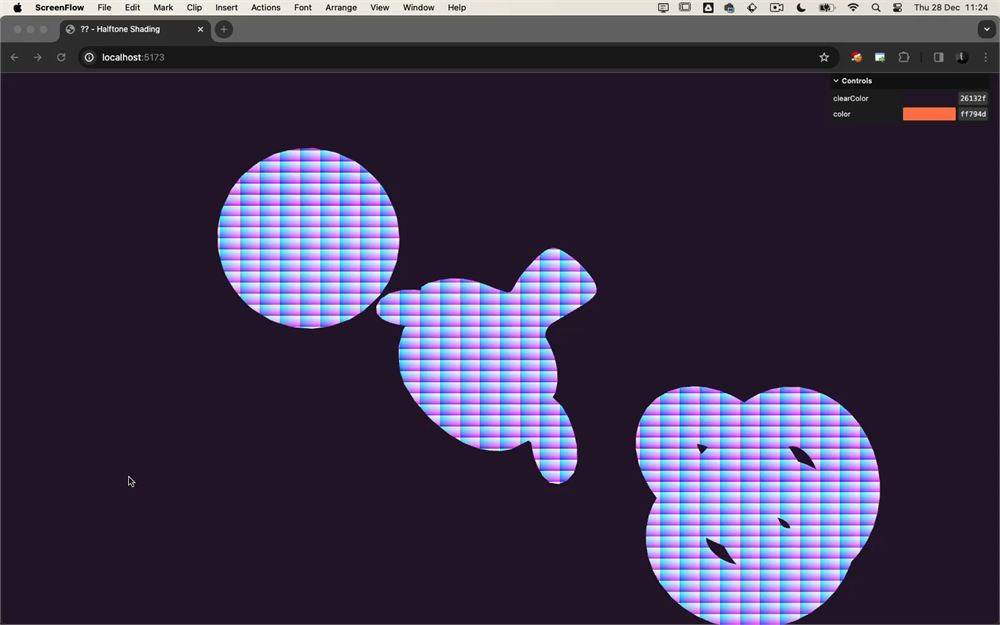Open the user profile avatar
This screenshot has width=1000, height=625.
(962, 57)
